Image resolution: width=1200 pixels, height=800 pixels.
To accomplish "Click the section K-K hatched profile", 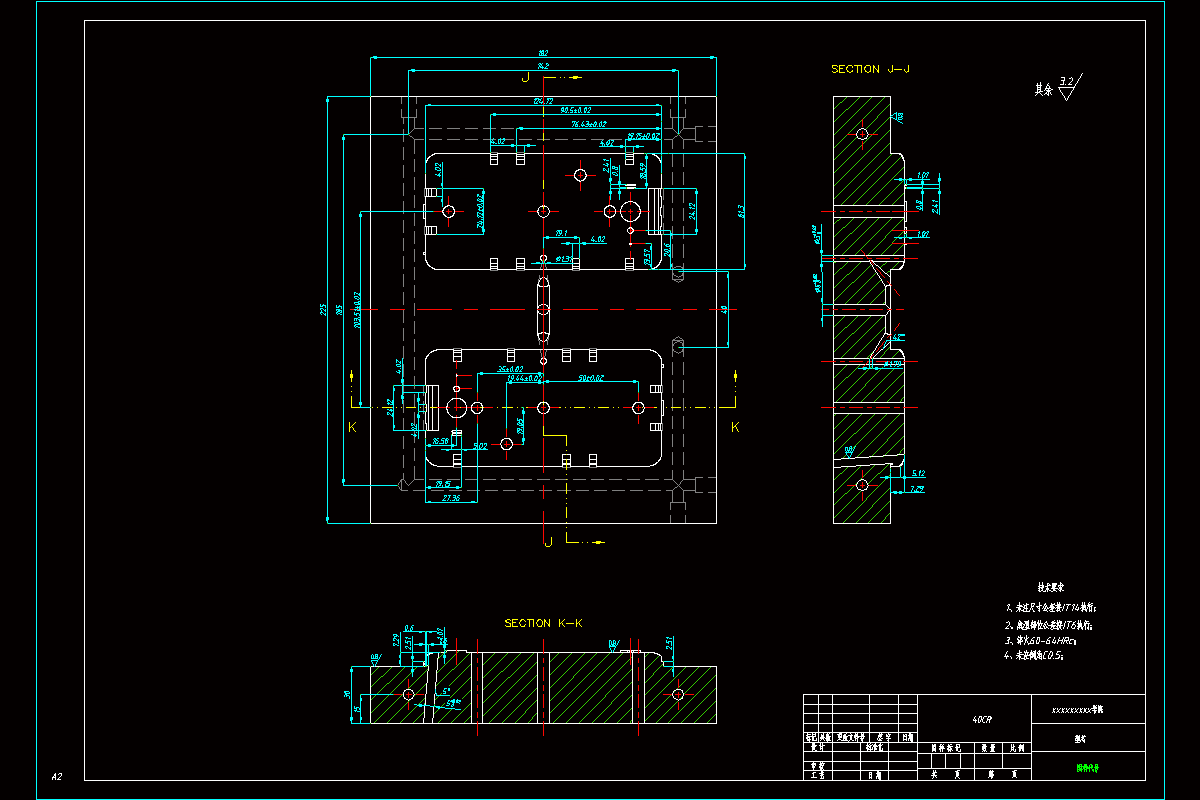I will (x=543, y=686).
